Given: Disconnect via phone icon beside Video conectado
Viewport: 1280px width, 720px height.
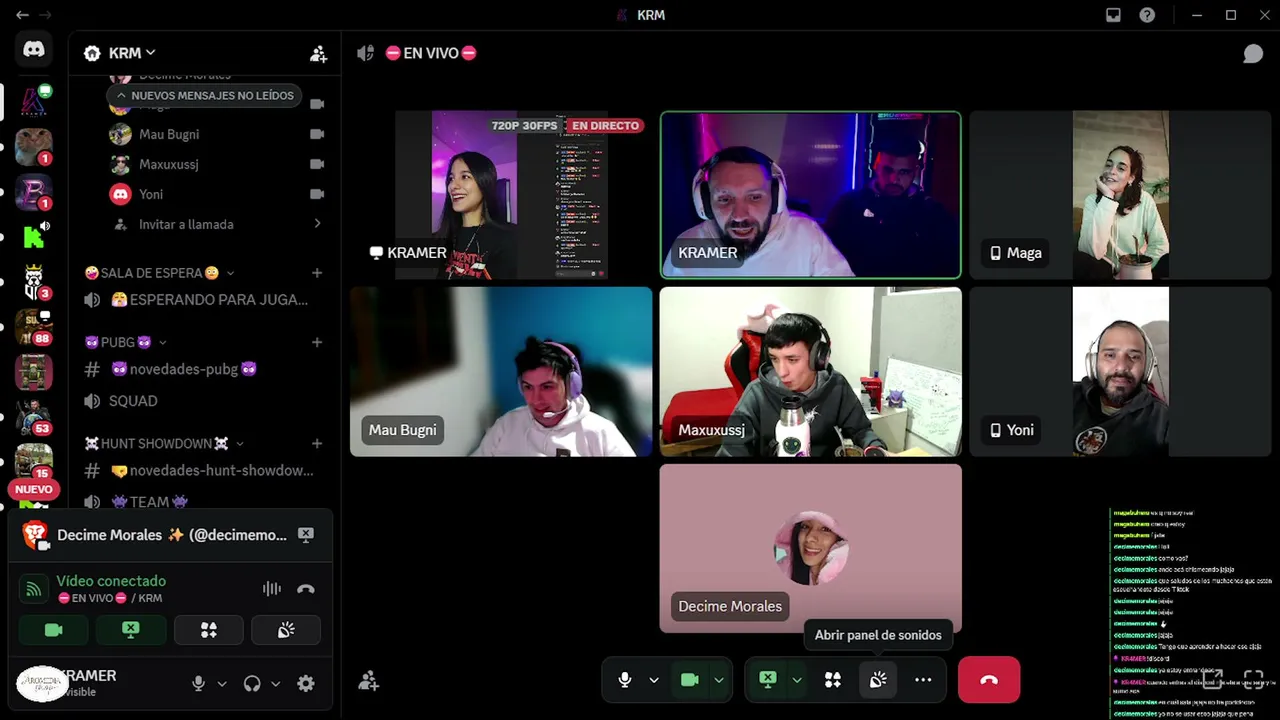Looking at the screenshot, I should (x=306, y=589).
